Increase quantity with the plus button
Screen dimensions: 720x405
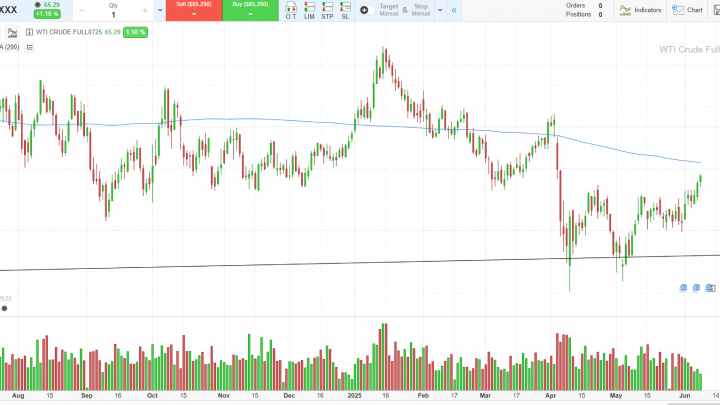pos(144,11)
